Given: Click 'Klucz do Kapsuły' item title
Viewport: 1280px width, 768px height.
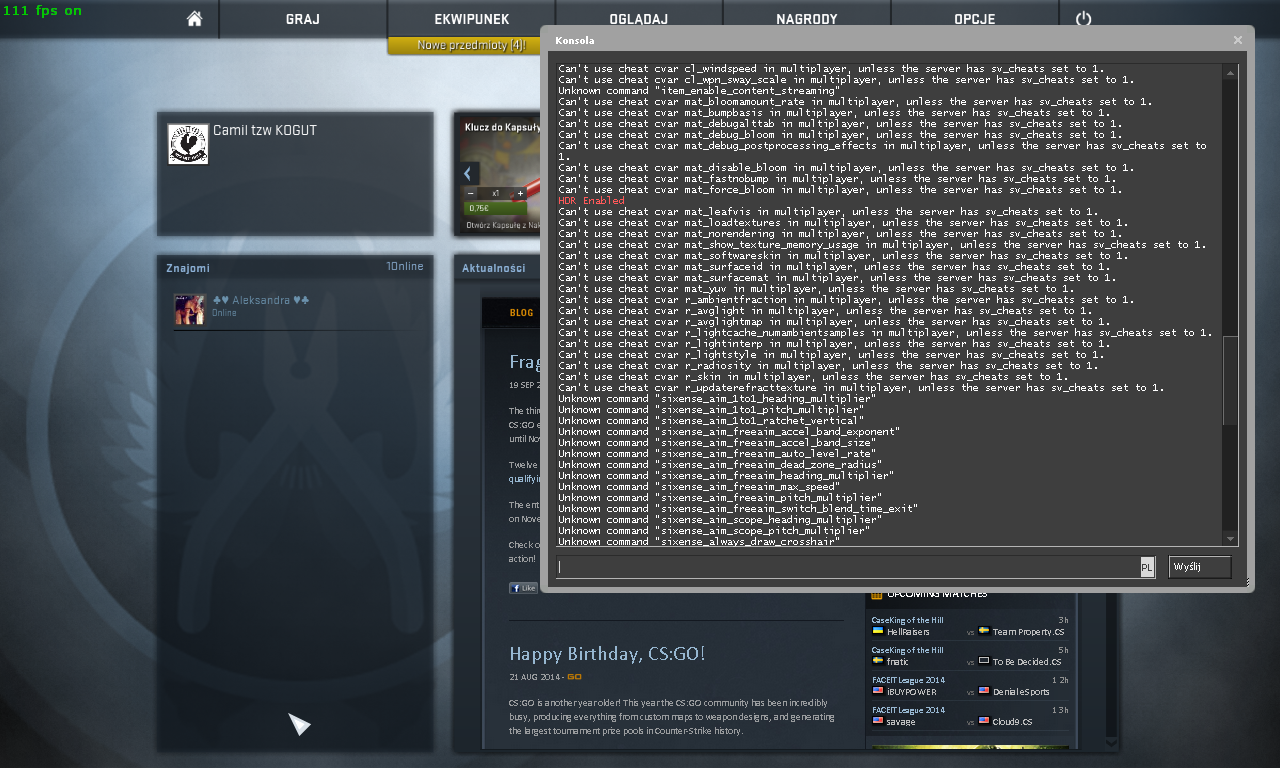Looking at the screenshot, I should (x=502, y=127).
